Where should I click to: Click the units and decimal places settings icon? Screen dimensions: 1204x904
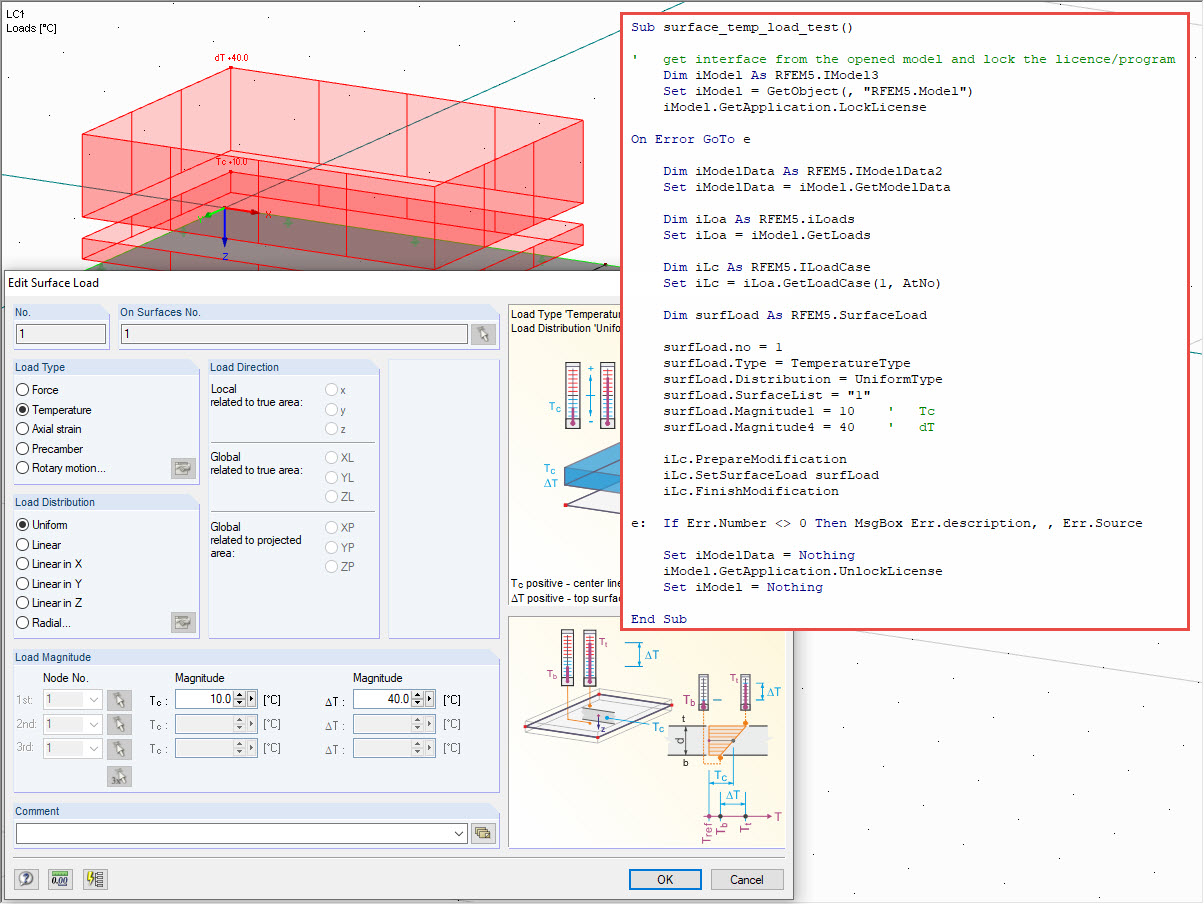coord(60,877)
